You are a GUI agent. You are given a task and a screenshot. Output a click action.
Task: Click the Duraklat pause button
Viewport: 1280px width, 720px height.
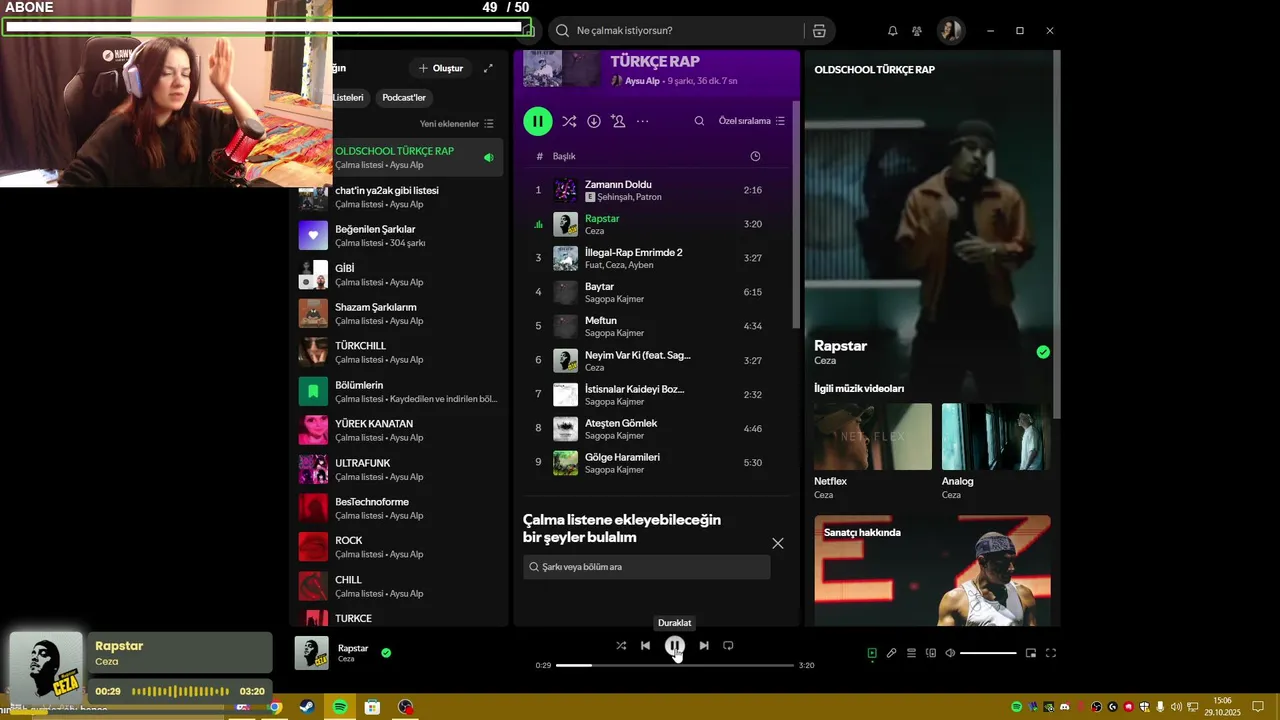[x=675, y=646]
